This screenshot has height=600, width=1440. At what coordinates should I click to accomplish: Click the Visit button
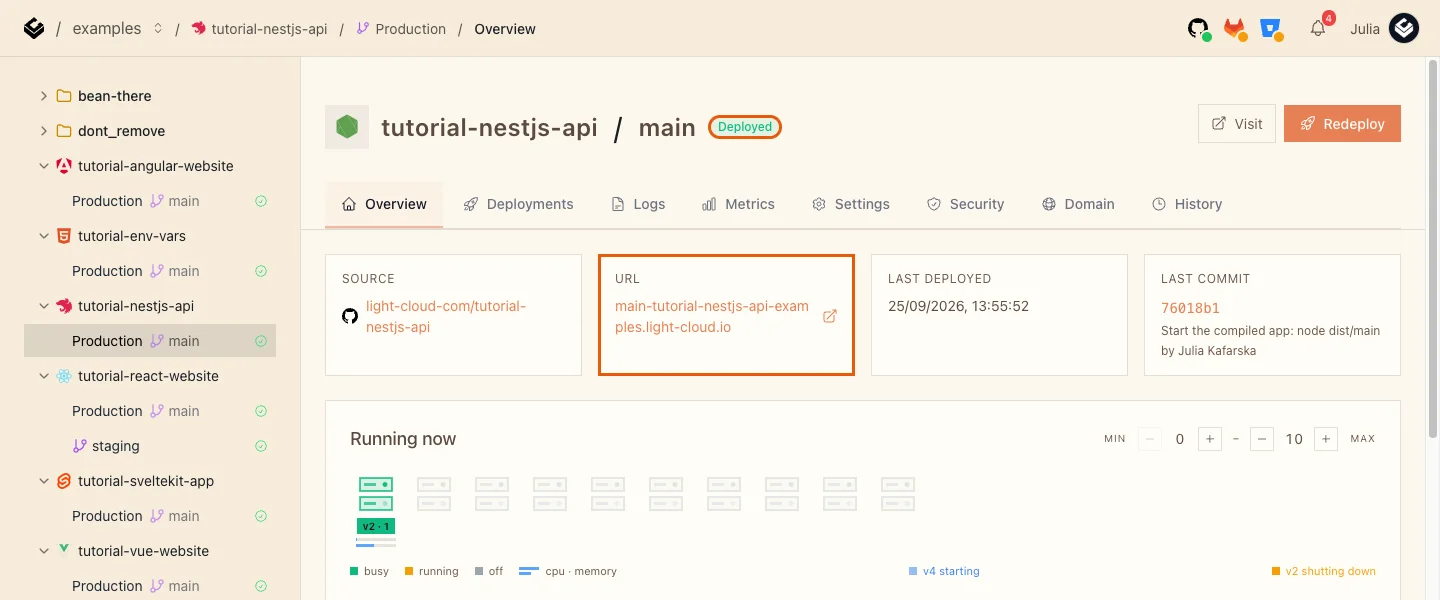[1237, 124]
